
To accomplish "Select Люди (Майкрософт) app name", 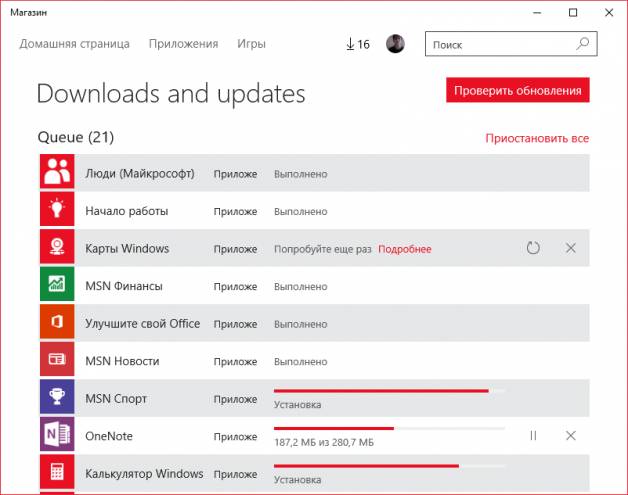I will coord(140,174).
